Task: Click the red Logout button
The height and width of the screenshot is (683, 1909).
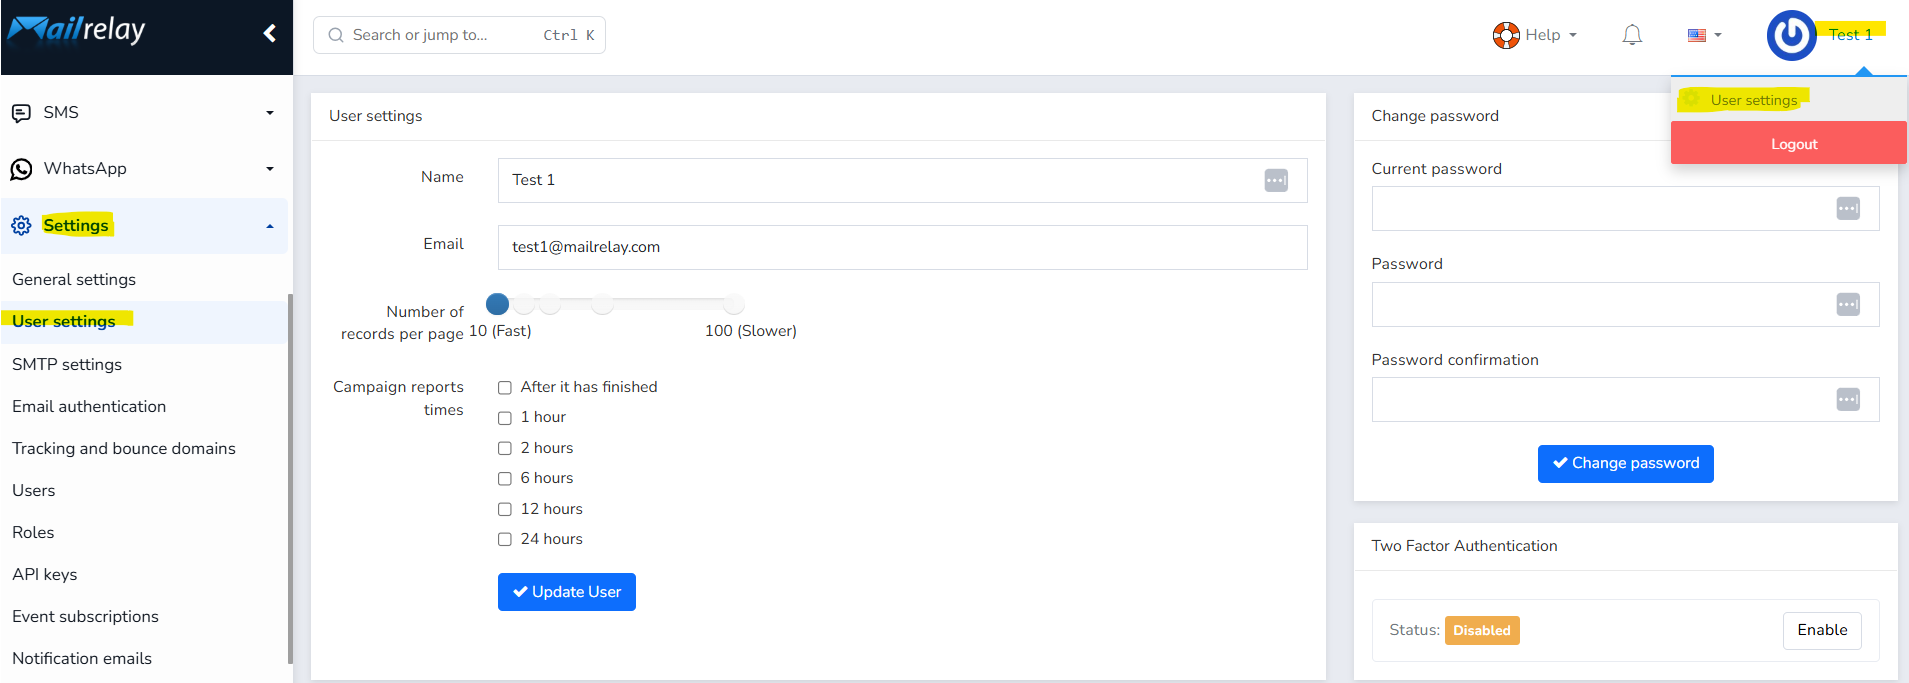Action: click(x=1789, y=143)
